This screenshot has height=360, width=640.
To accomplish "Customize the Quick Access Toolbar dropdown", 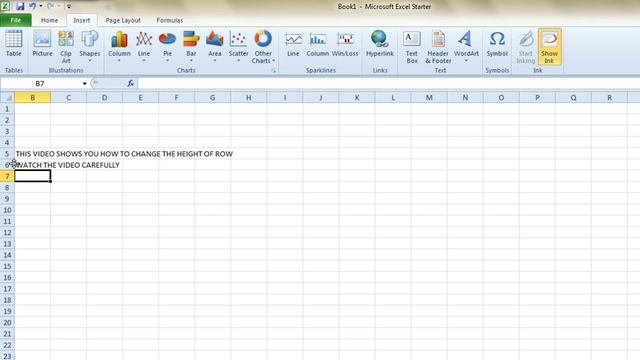I will coord(69,7).
